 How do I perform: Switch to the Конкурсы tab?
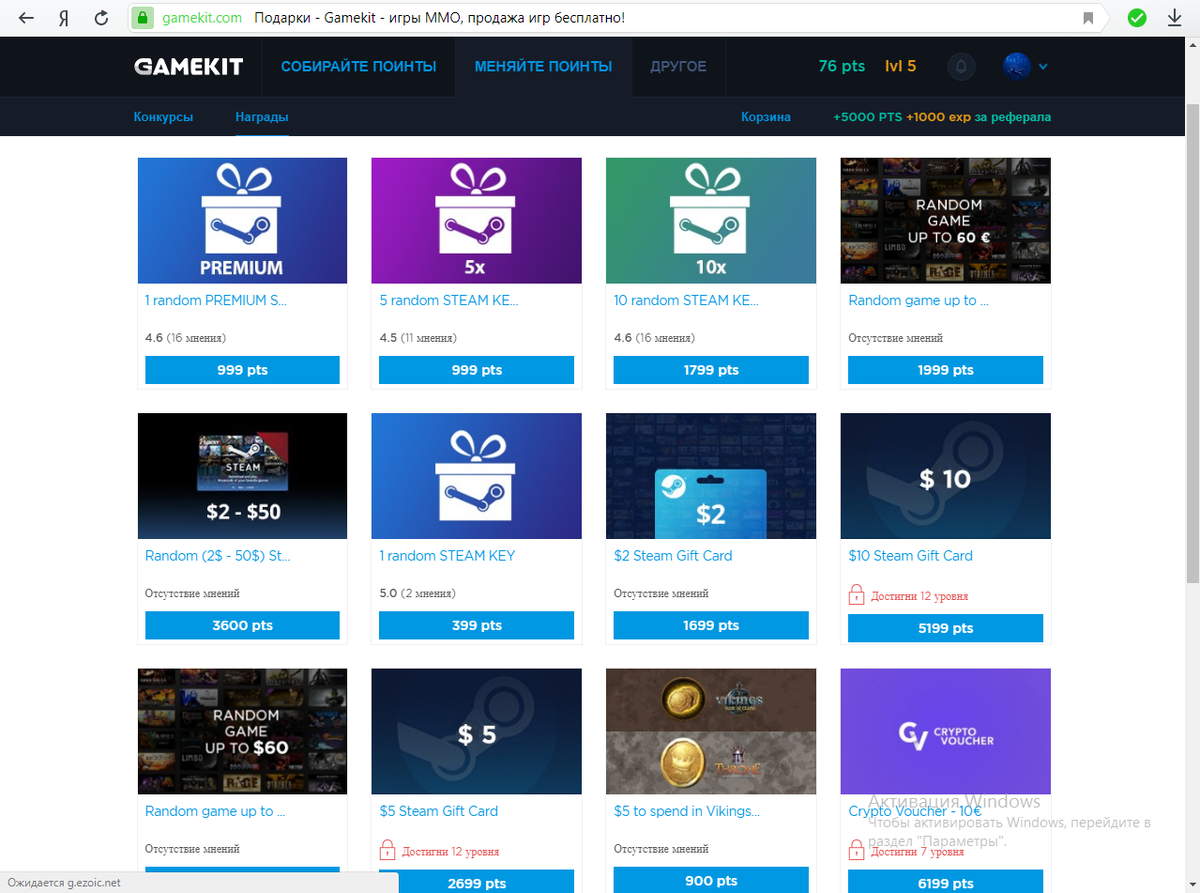pos(163,117)
